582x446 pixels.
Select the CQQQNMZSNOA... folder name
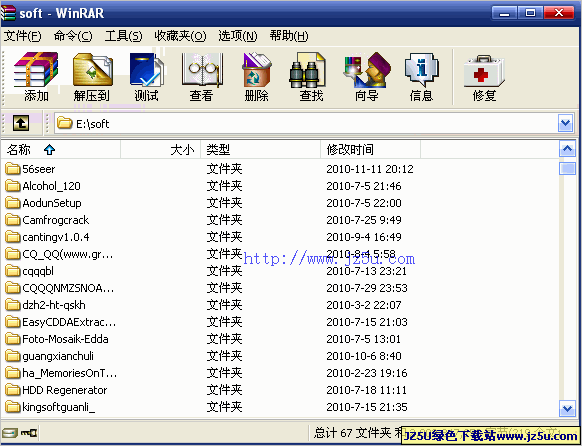(x=68, y=288)
